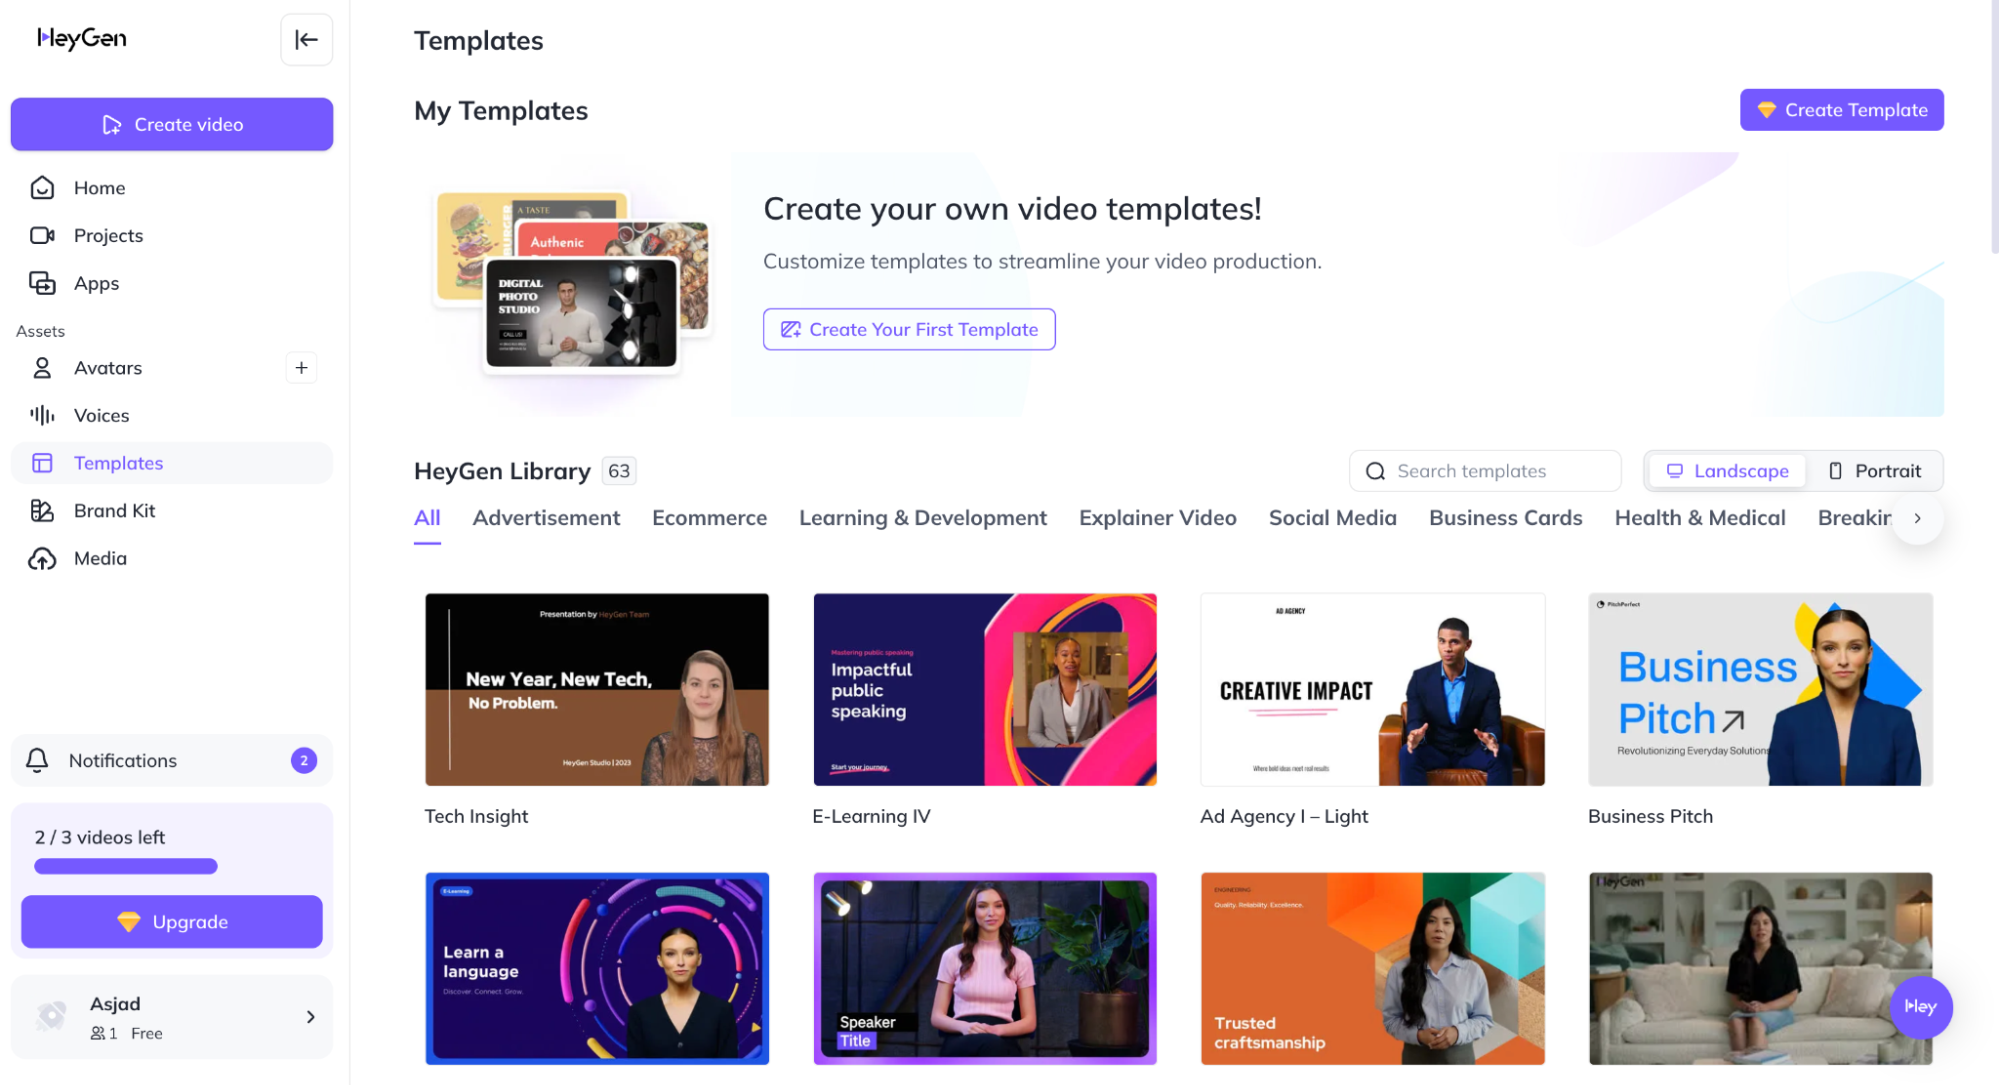
Task: Switch to the Business Cards tab
Action: click(1505, 518)
